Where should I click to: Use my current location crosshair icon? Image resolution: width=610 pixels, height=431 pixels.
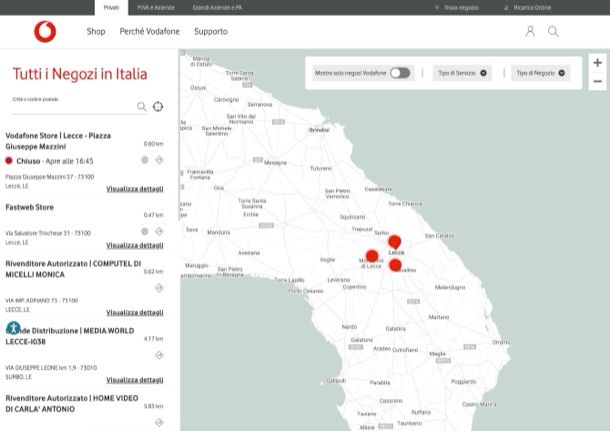coord(158,106)
